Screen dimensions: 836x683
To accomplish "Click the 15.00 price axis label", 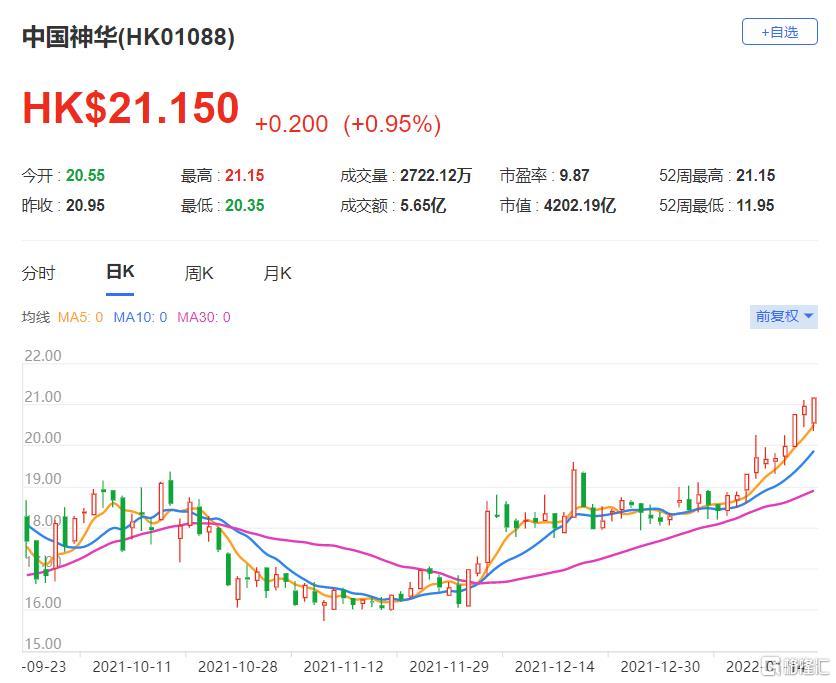I will point(43,644).
